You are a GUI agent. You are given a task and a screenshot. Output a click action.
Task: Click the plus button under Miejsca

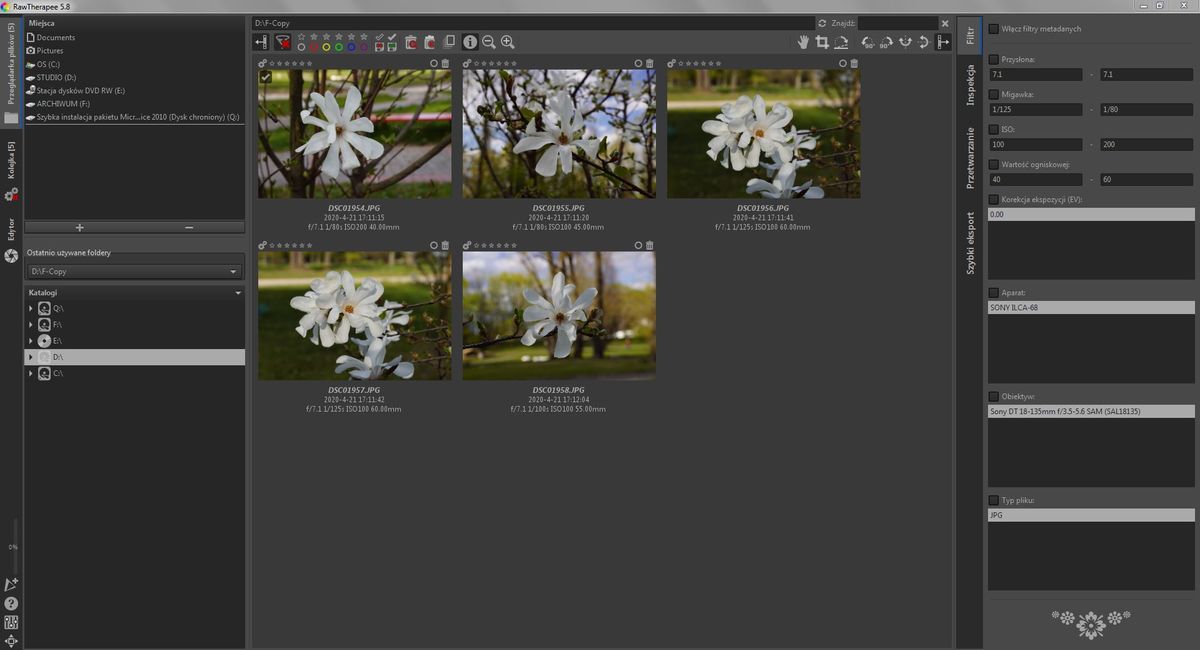pyautogui.click(x=79, y=227)
